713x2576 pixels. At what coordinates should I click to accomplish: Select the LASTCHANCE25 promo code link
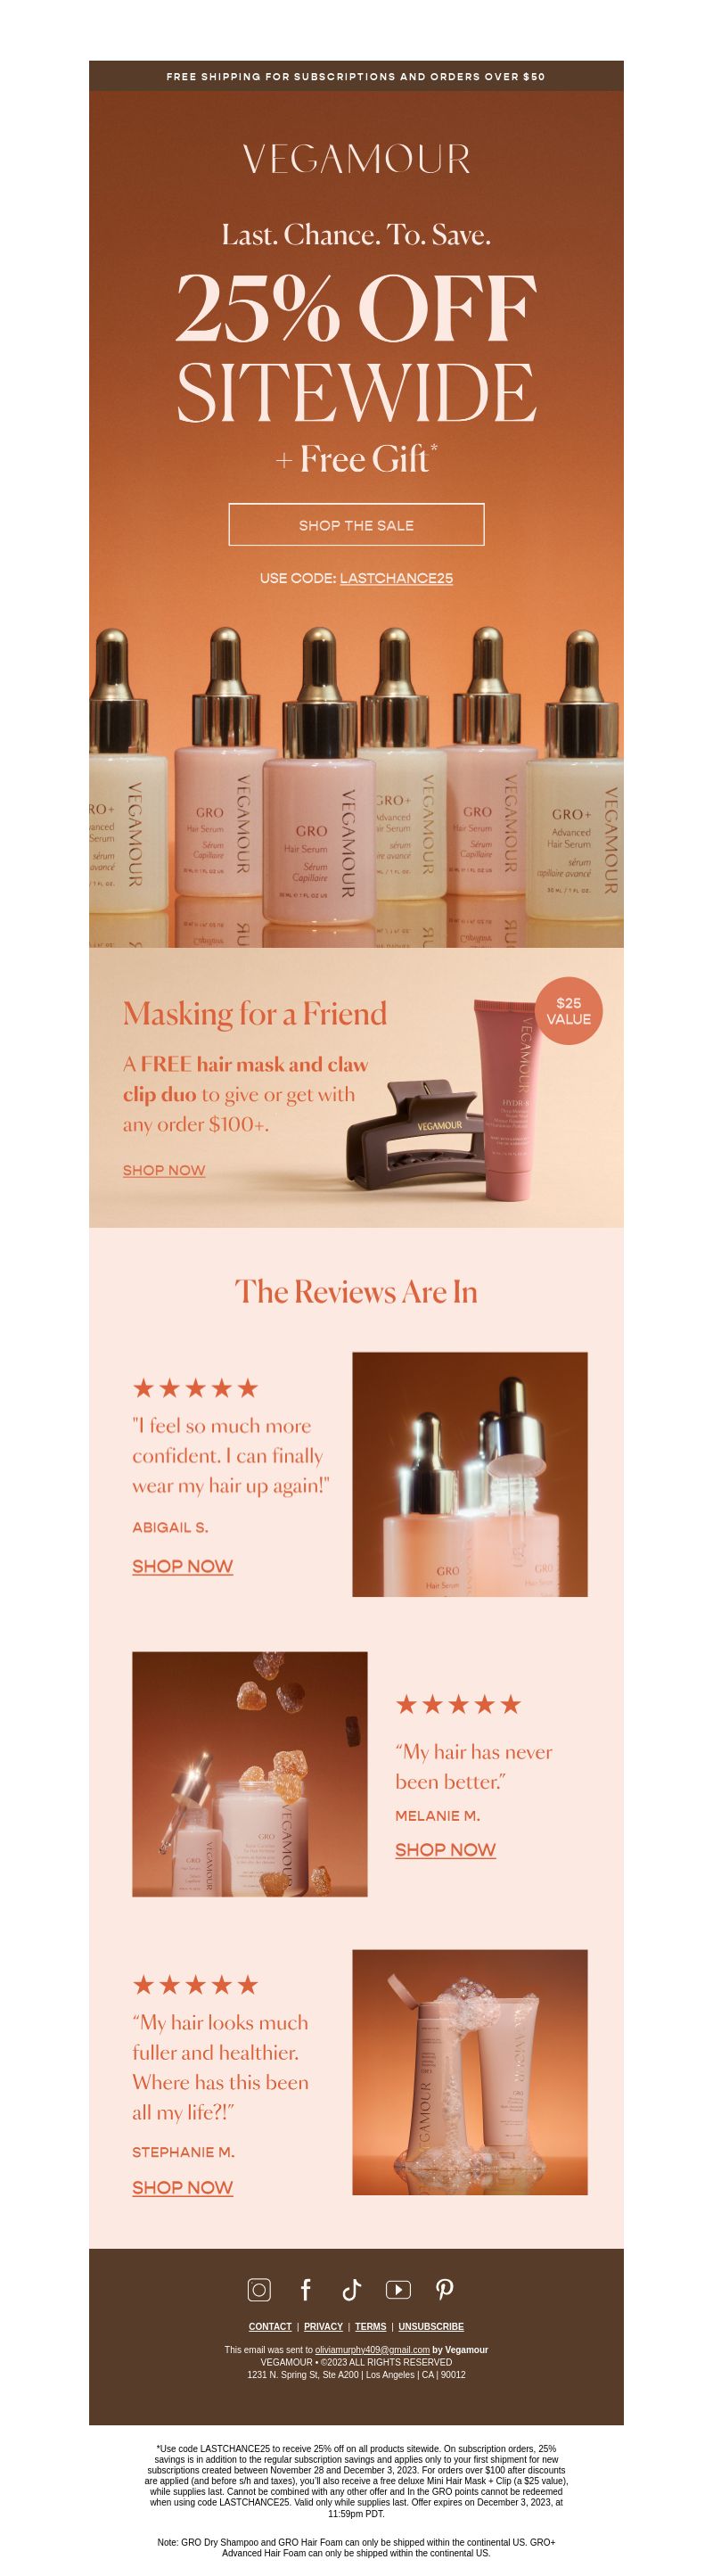(x=396, y=578)
